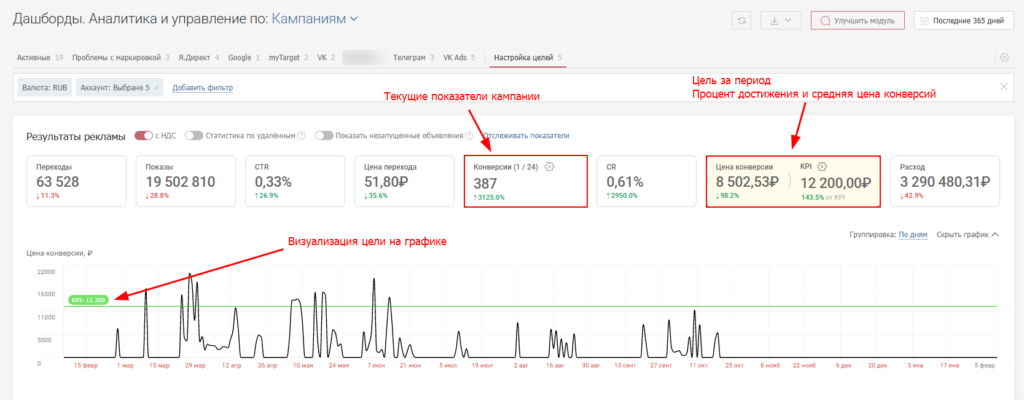Screen dimensions: 1024x400
Task: Click the Улучшить модуль button
Action: click(857, 20)
